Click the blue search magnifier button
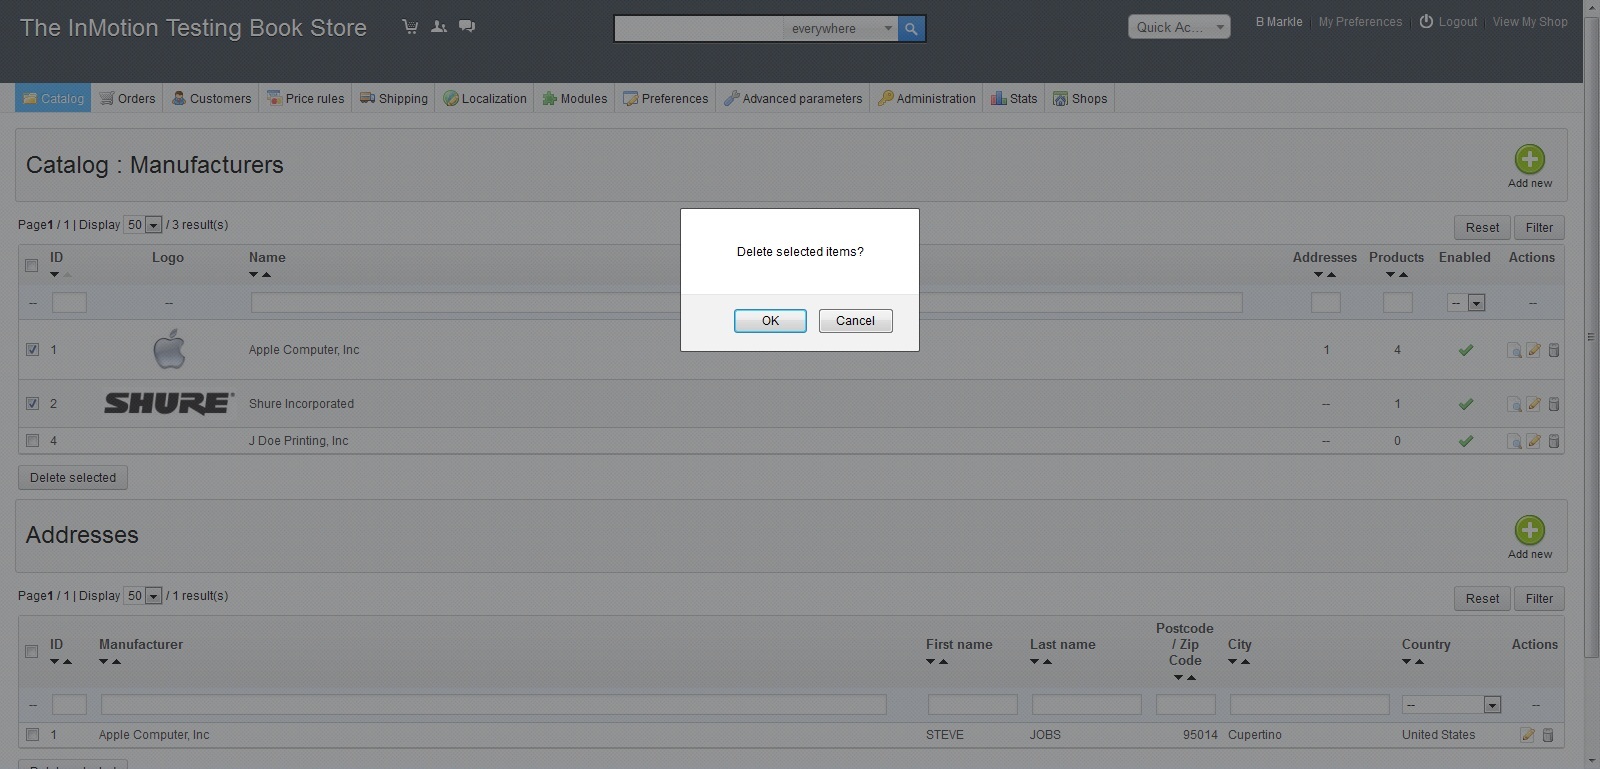 pyautogui.click(x=911, y=29)
